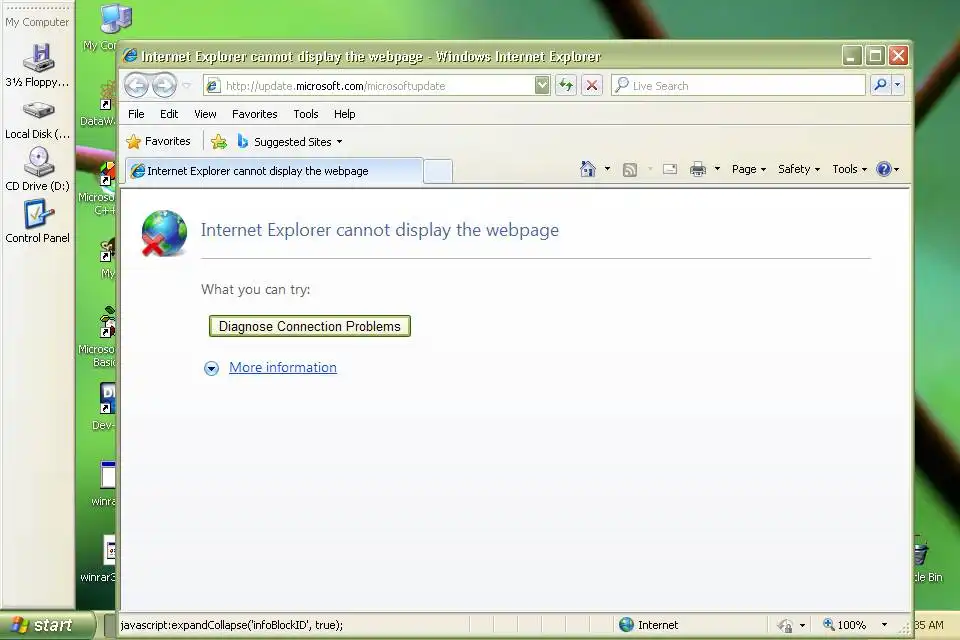This screenshot has width=960, height=640.
Task: Click the Internet Explorer title bar icon
Action: 130,56
